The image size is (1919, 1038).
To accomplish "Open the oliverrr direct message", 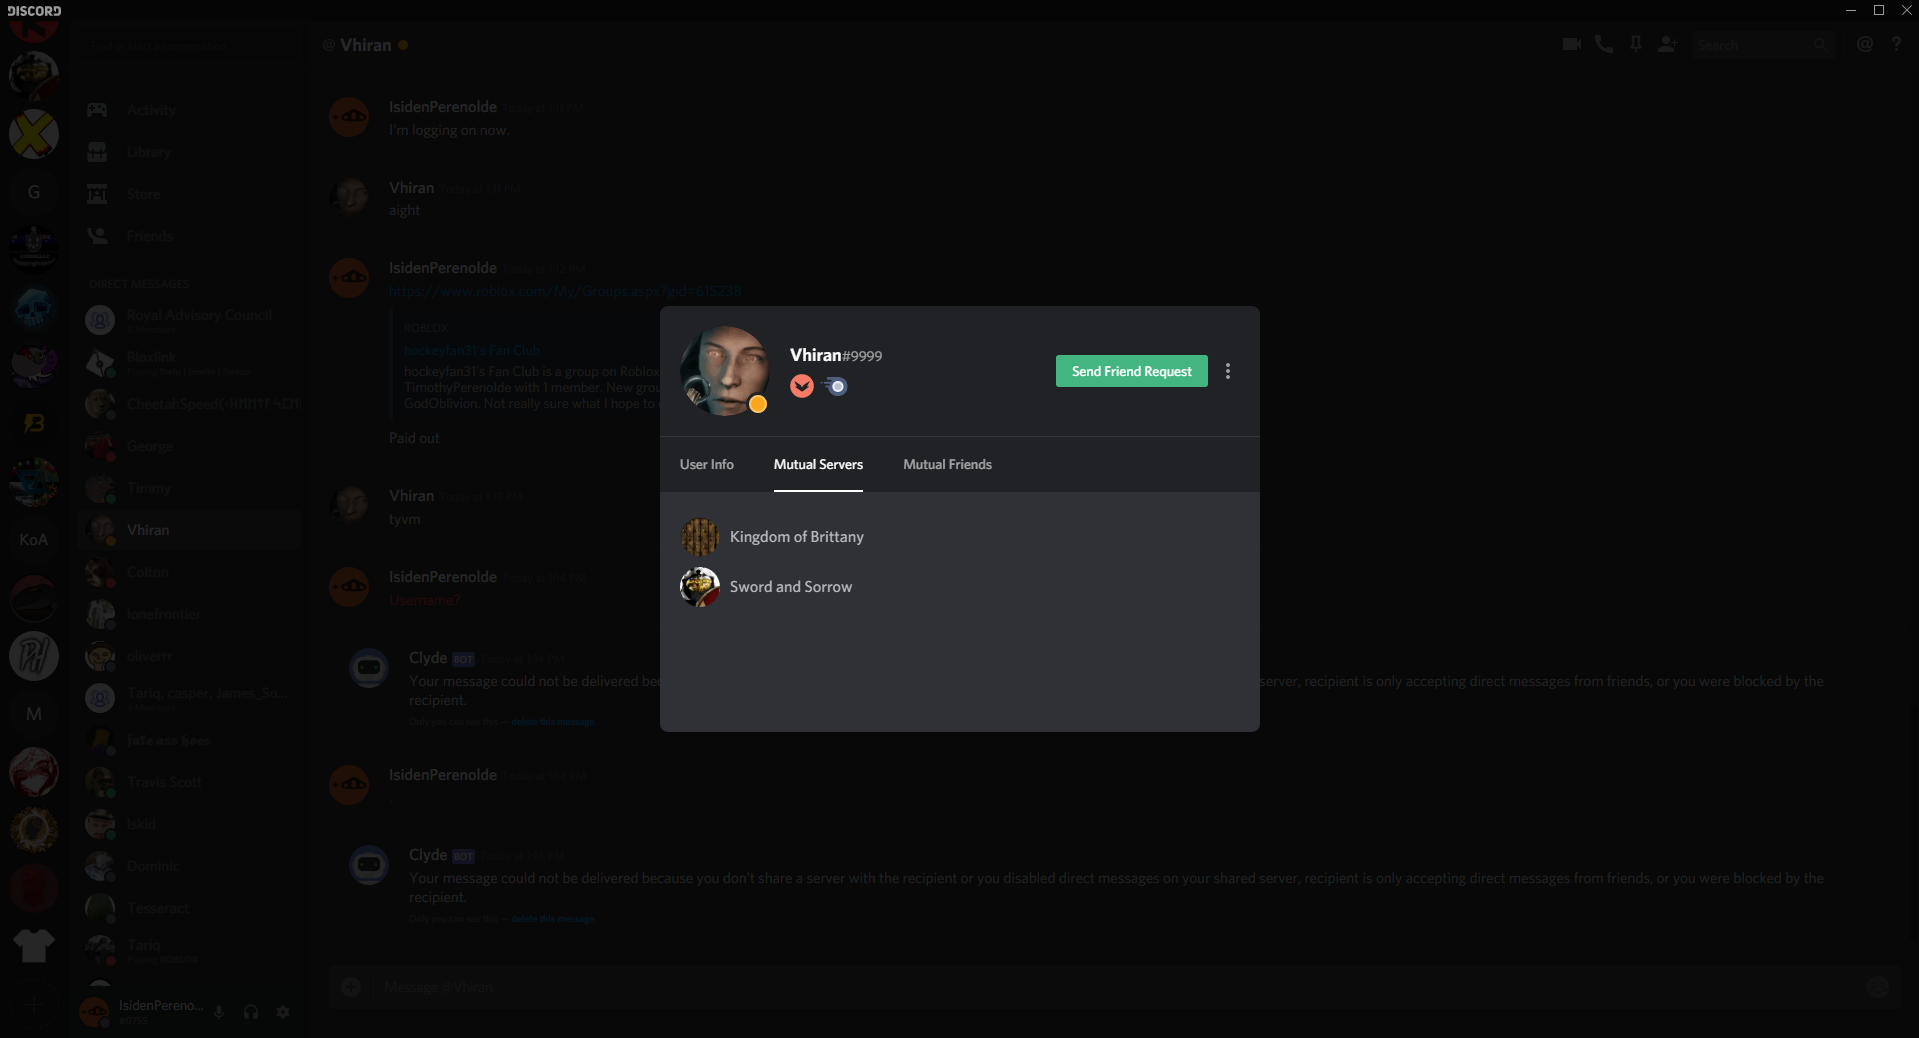I will (189, 656).
